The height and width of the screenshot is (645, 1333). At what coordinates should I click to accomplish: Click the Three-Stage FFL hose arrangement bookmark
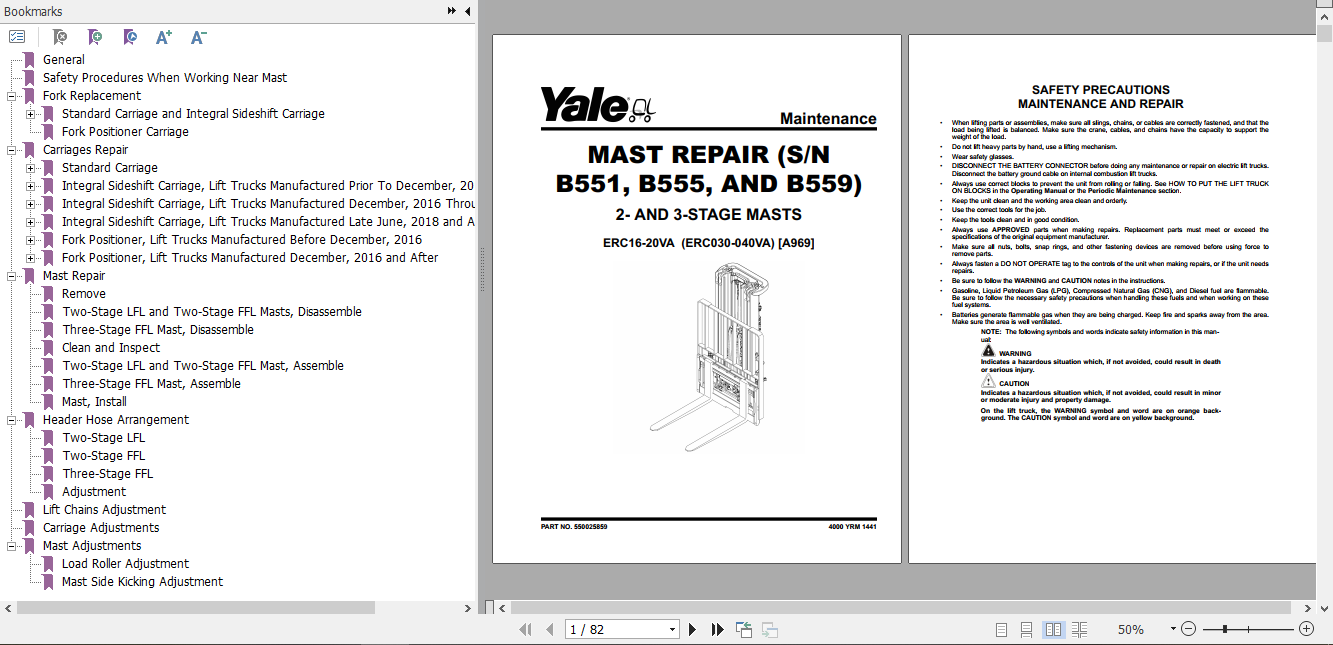pyautogui.click(x=107, y=474)
